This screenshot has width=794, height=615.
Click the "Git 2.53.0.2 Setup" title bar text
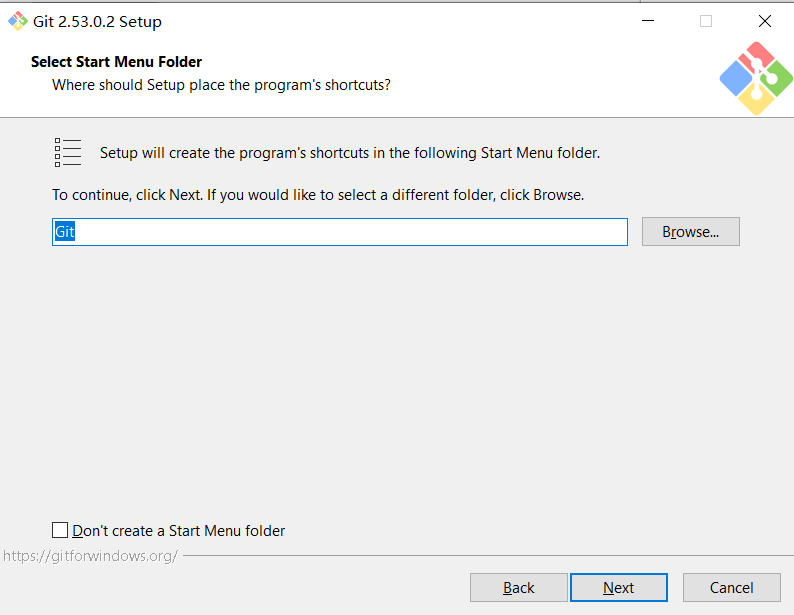pos(97,21)
